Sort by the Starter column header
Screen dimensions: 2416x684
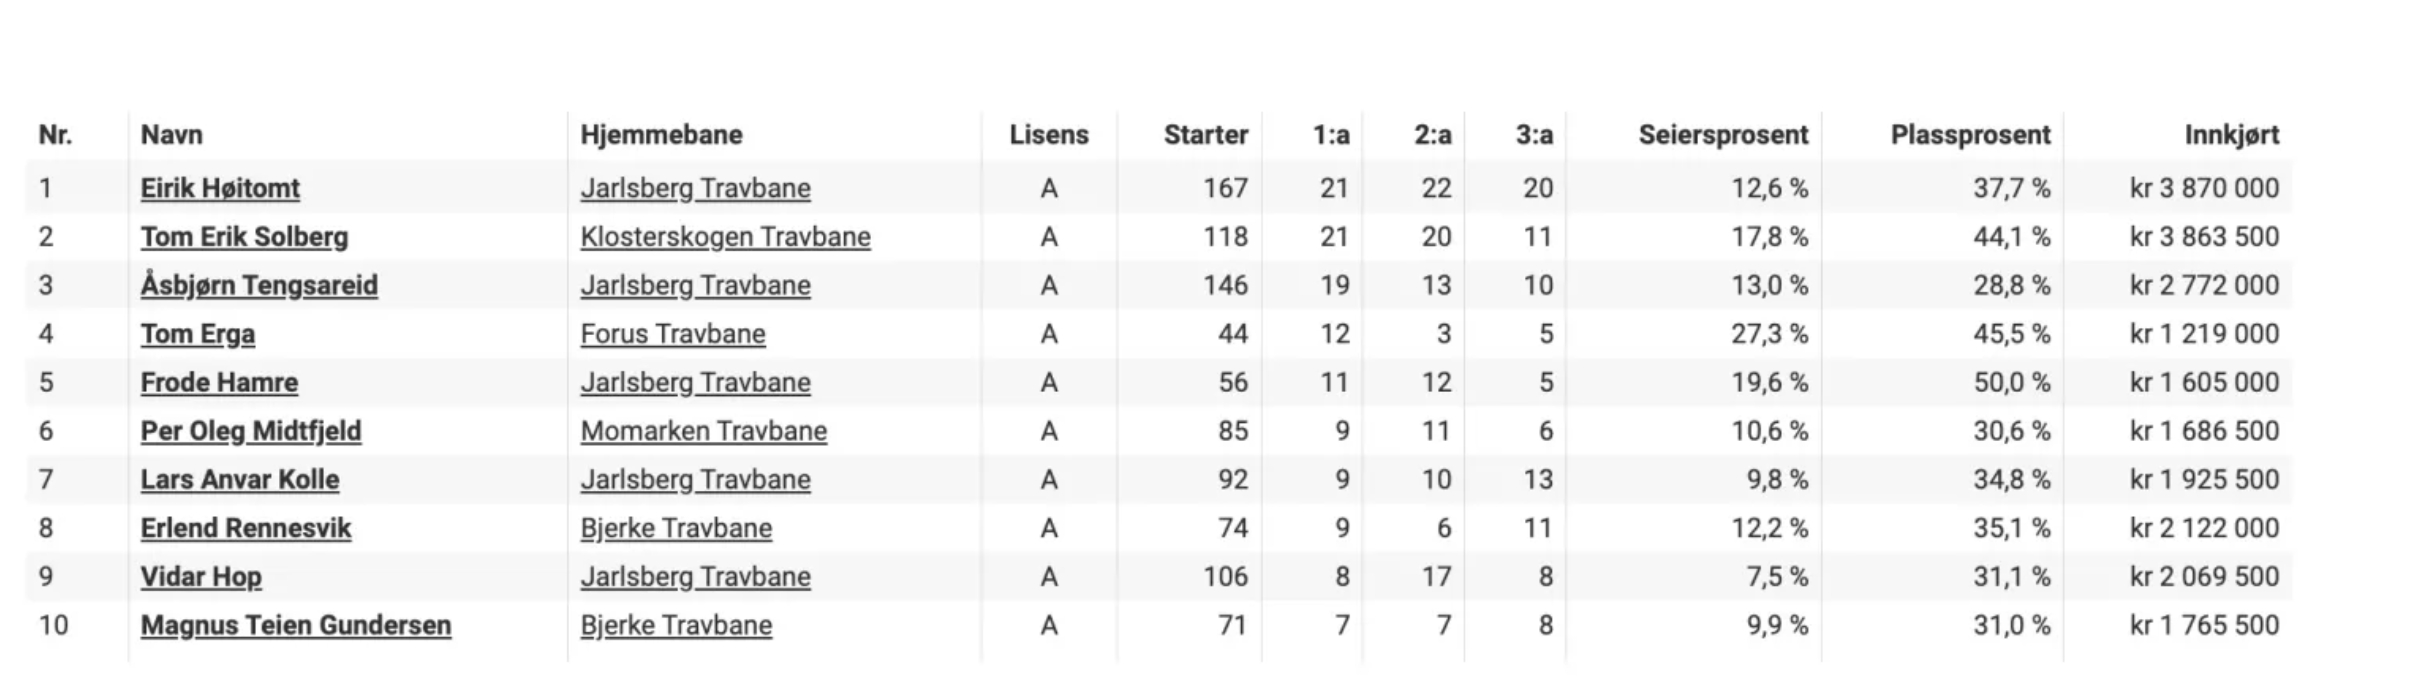click(x=1206, y=135)
